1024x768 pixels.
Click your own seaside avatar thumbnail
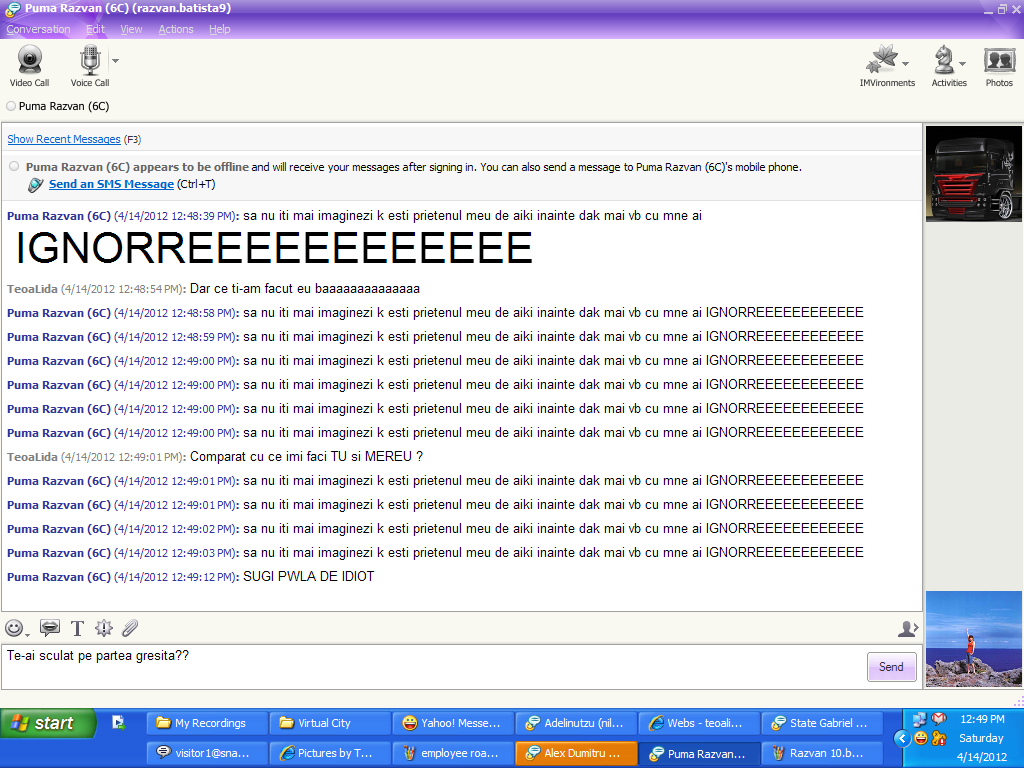[x=974, y=639]
